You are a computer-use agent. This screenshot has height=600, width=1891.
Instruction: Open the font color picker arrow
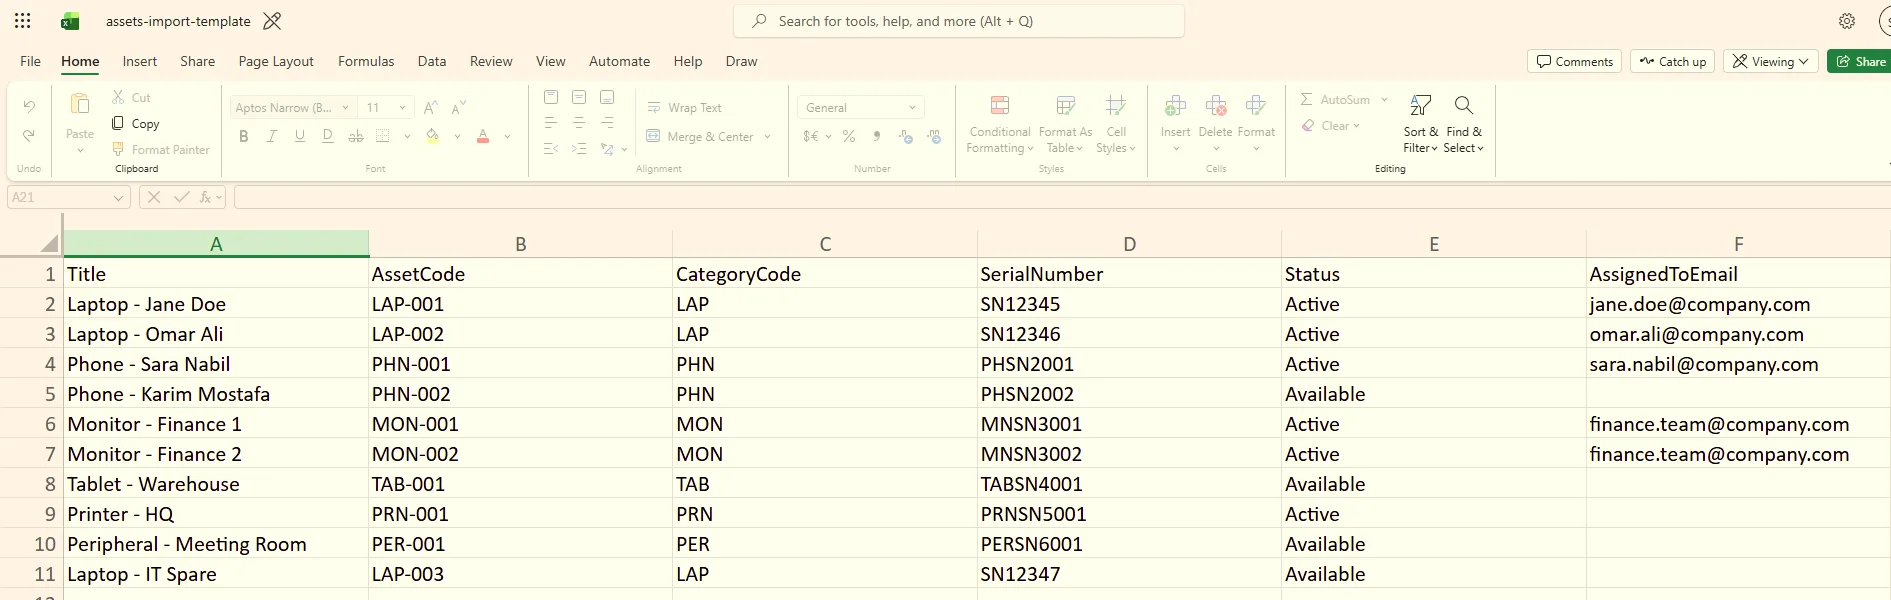point(507,136)
